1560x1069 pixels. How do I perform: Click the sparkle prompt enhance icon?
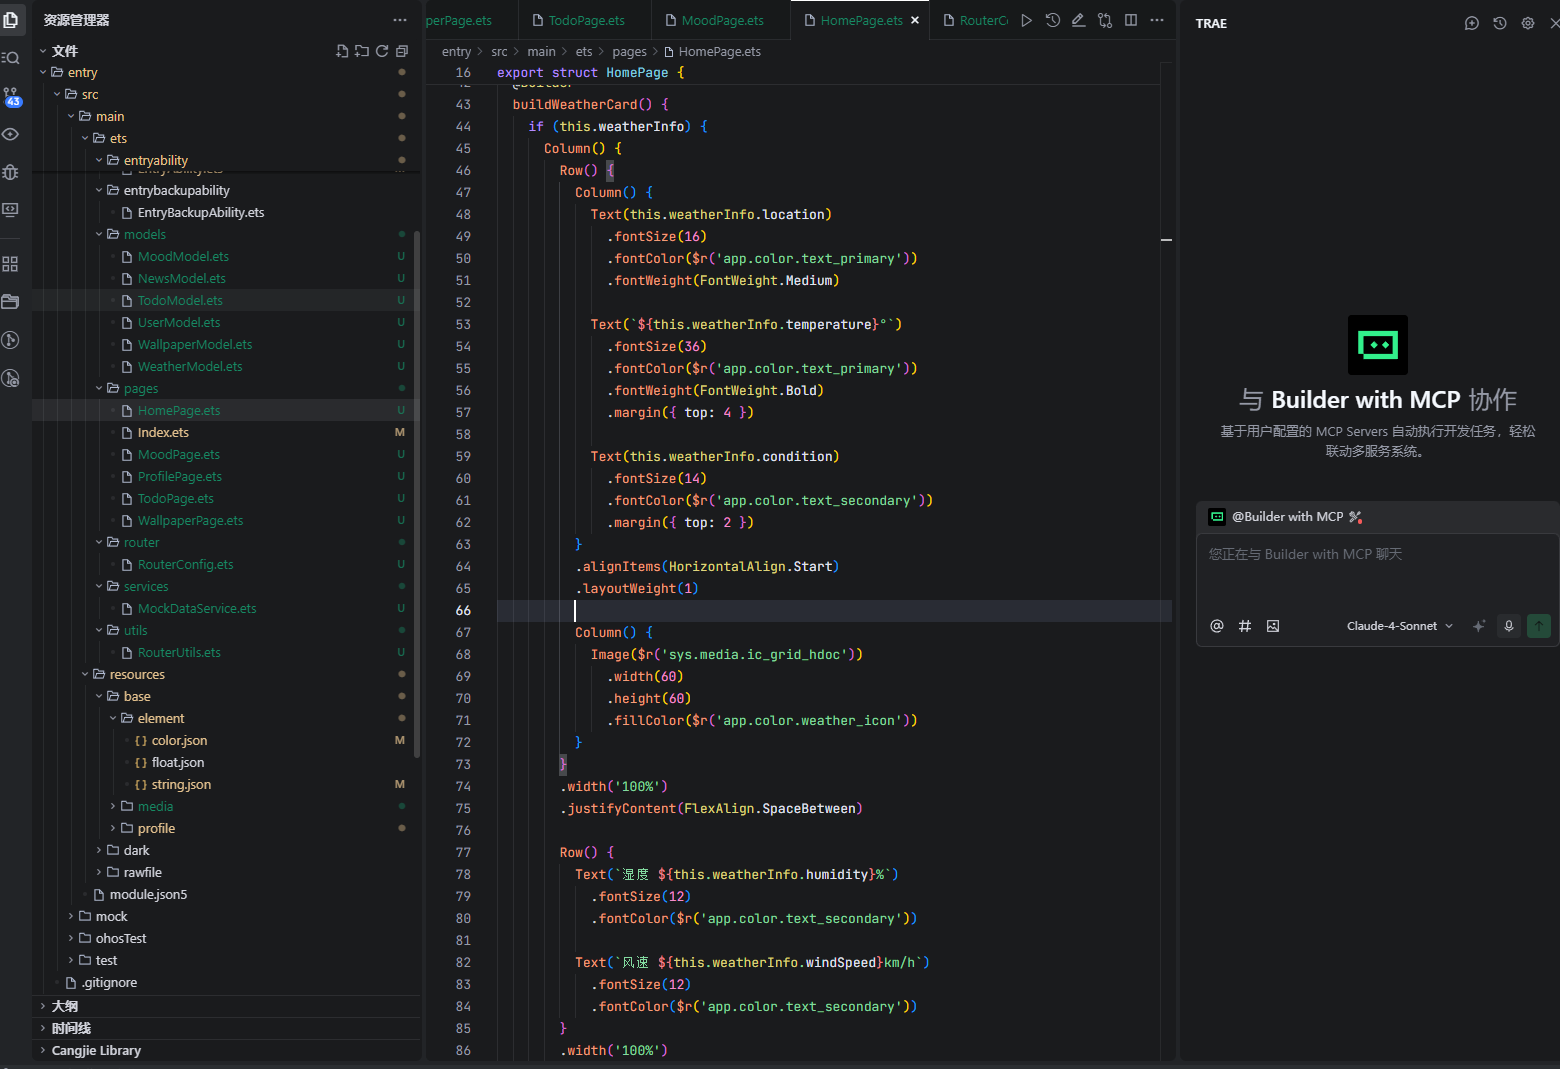(1479, 626)
